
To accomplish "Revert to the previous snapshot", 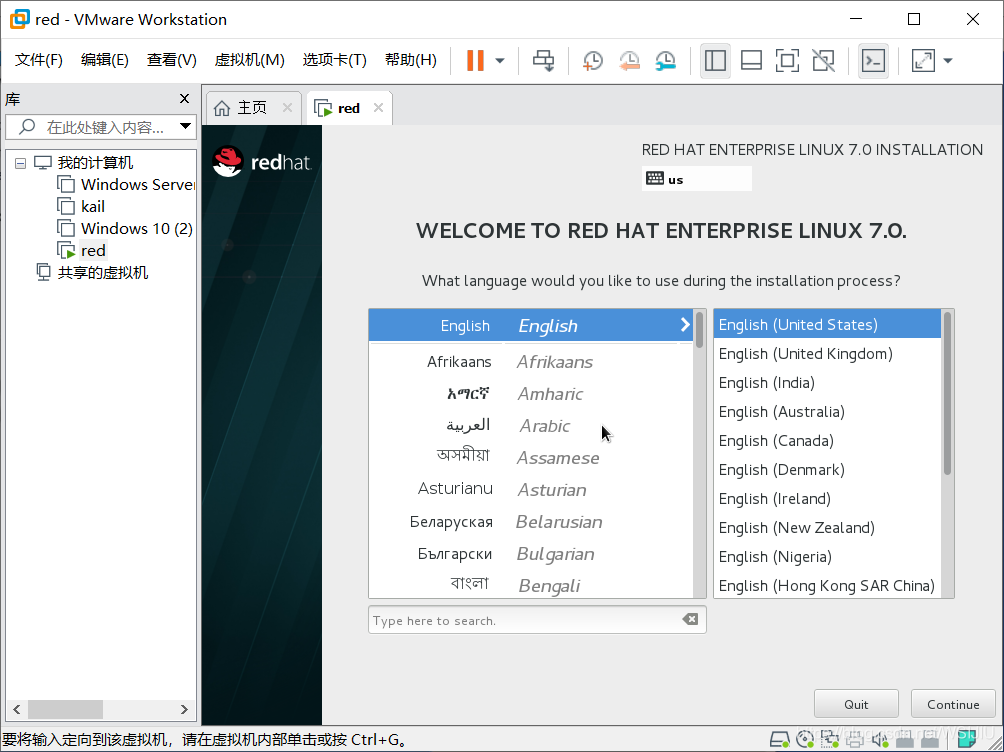I will click(x=629, y=61).
